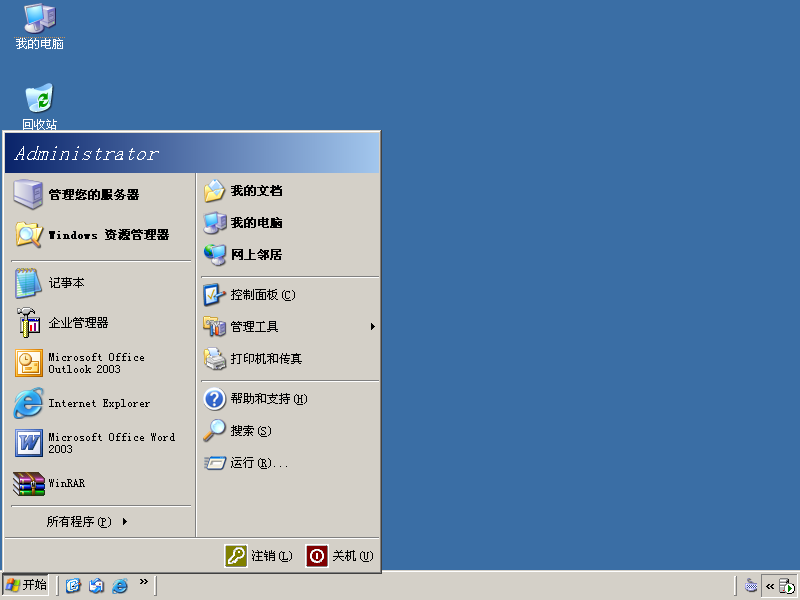Click the Administrator user name header
800x600 pixels.
click(x=87, y=154)
